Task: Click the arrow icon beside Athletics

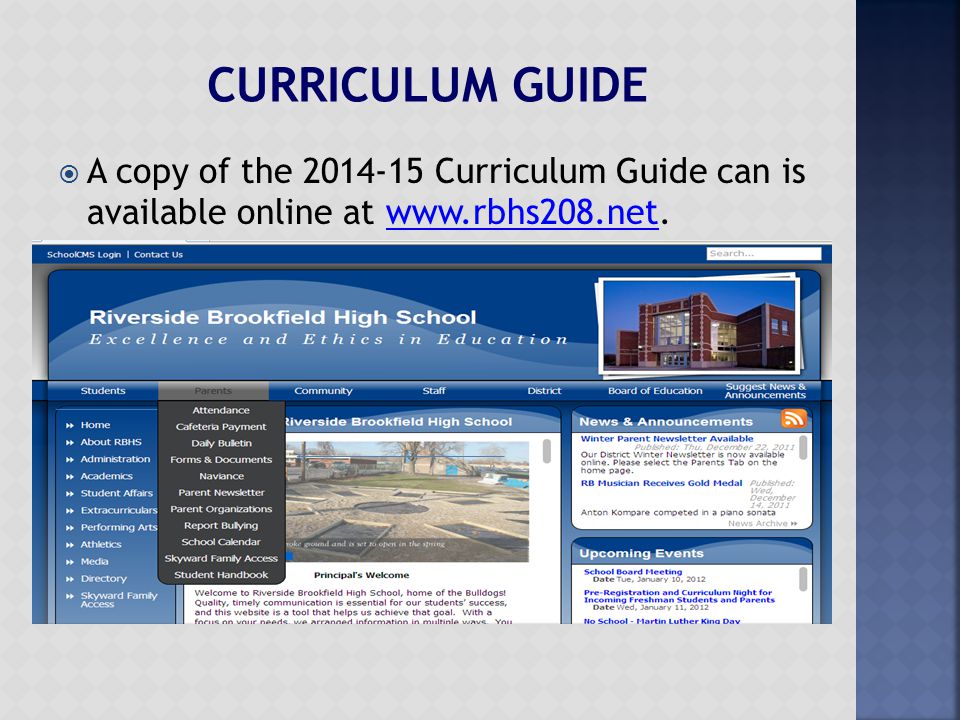Action: [70, 546]
